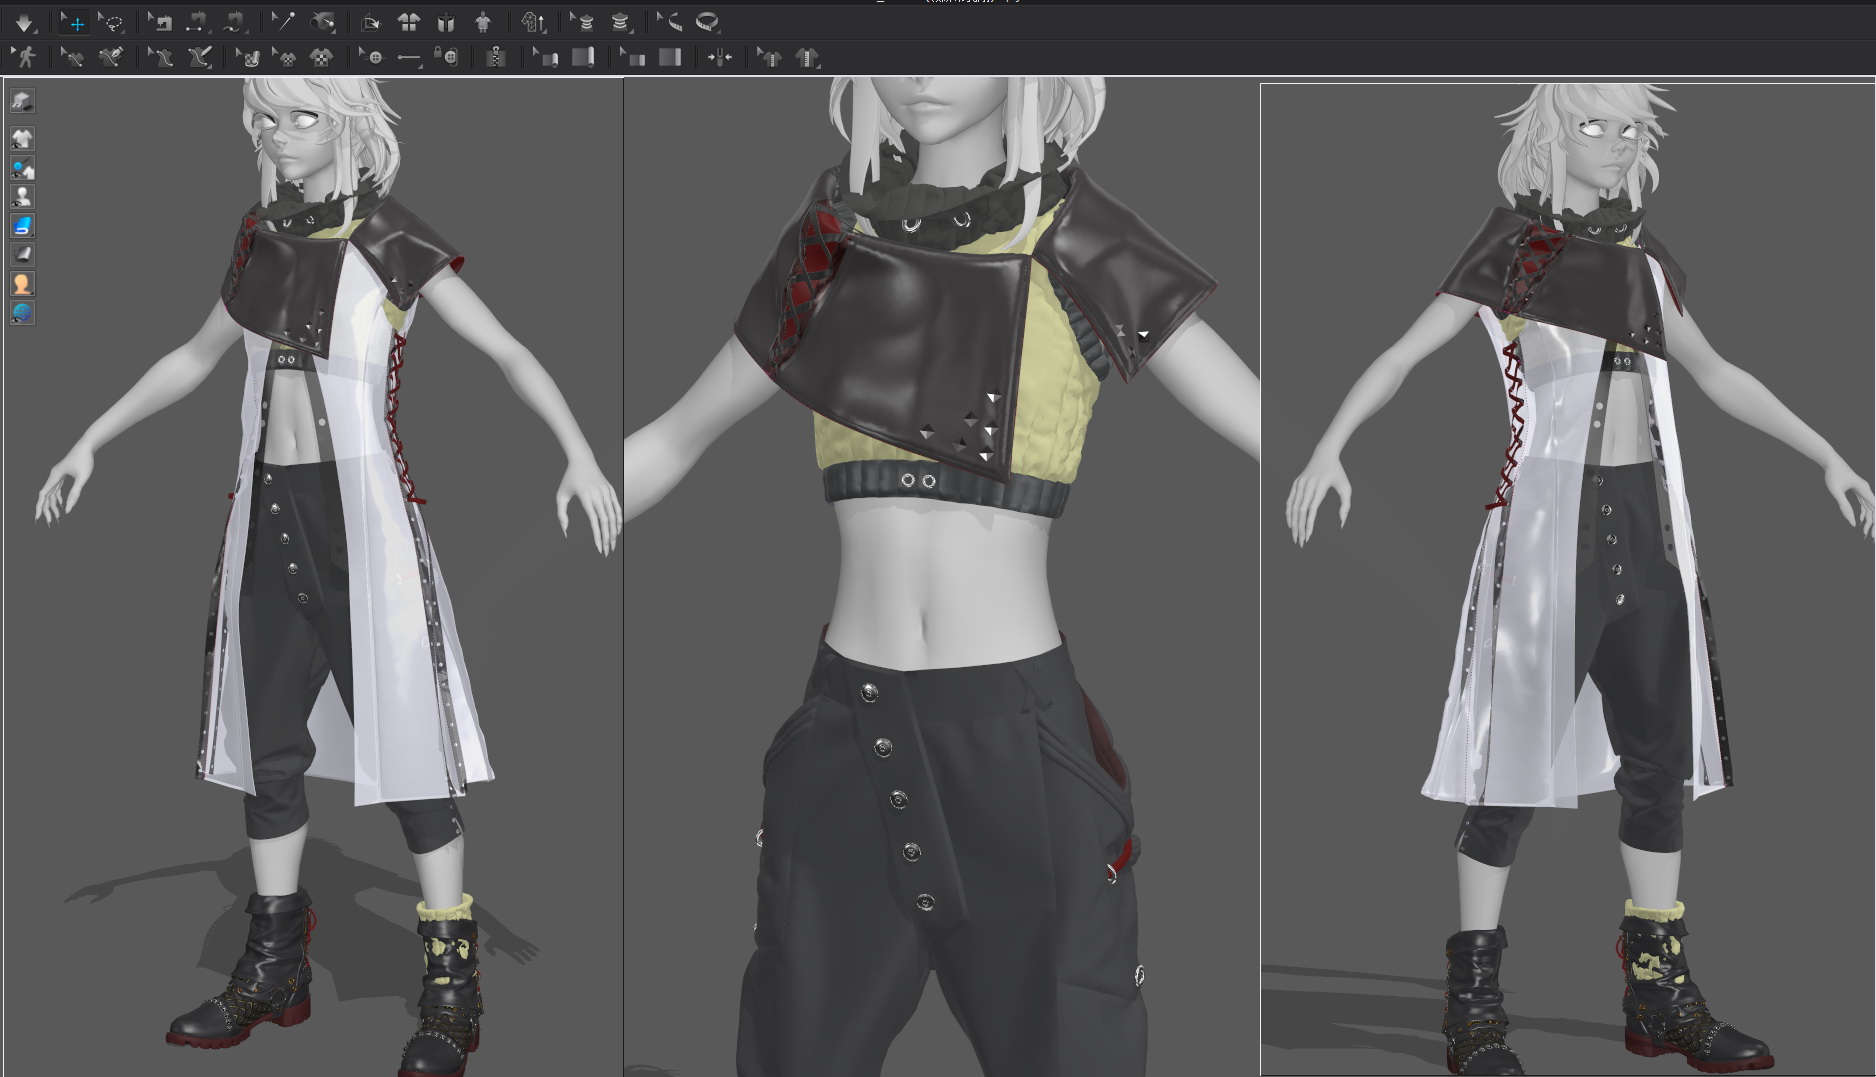1876x1077 pixels.
Task: Click the Reset 2D Arrangement shirt icon
Action: click(409, 22)
